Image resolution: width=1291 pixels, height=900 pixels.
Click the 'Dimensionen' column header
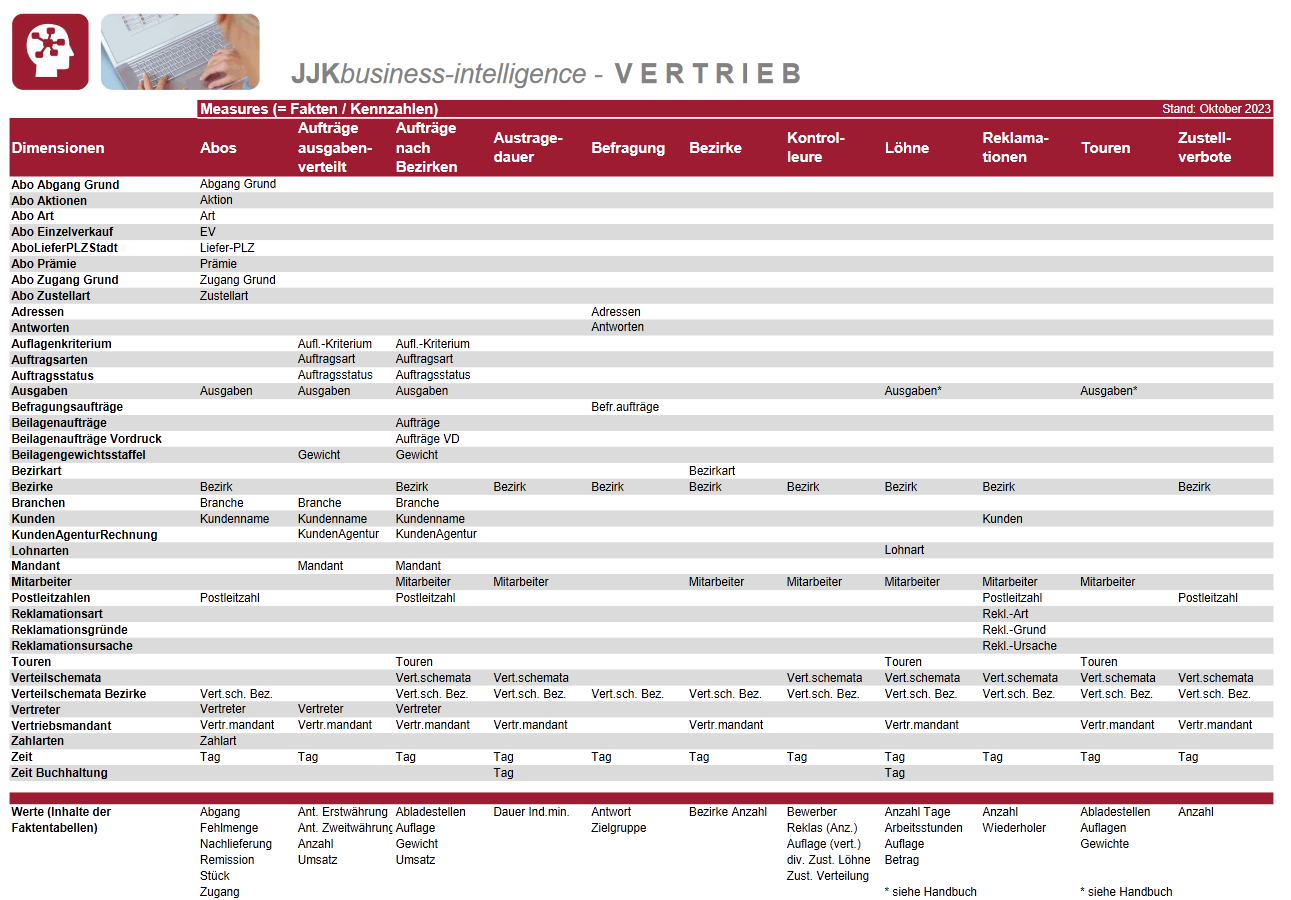click(58, 148)
